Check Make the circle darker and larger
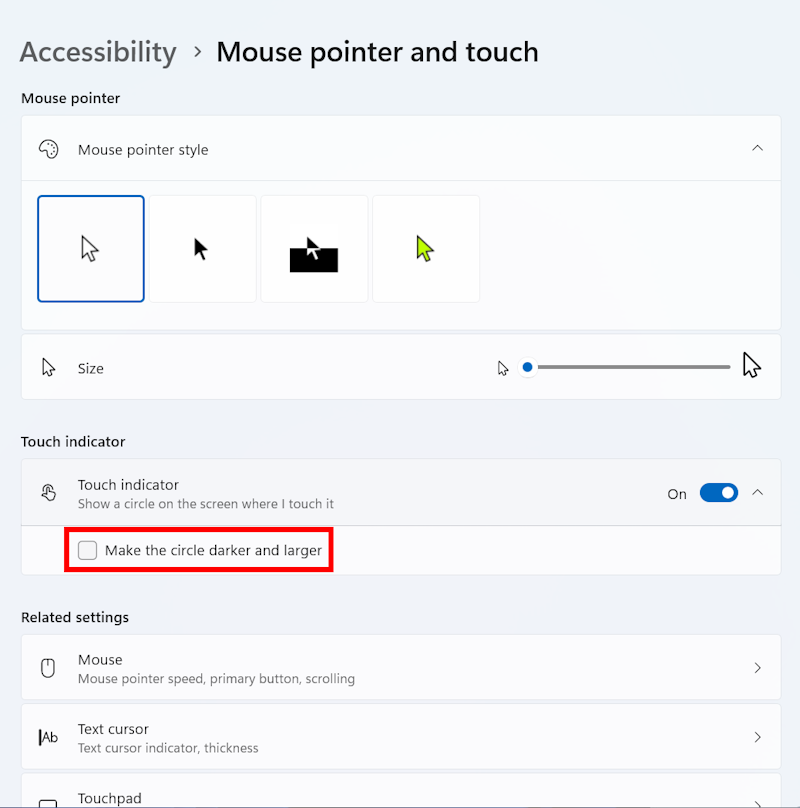The image size is (800, 808). click(x=88, y=550)
